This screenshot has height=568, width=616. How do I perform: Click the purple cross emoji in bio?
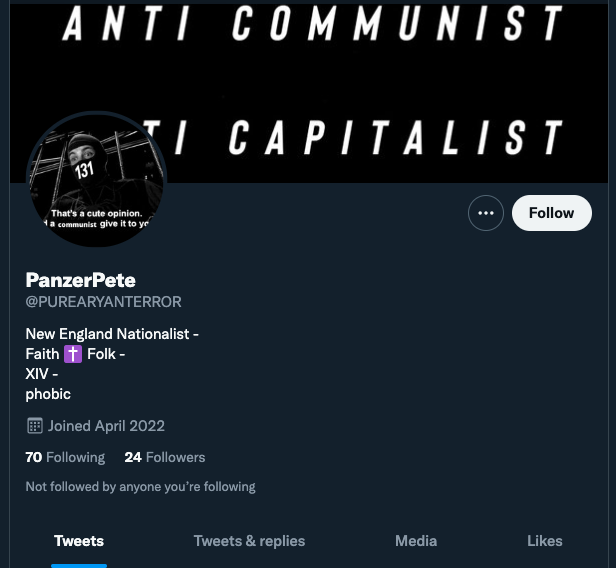[x=73, y=354]
